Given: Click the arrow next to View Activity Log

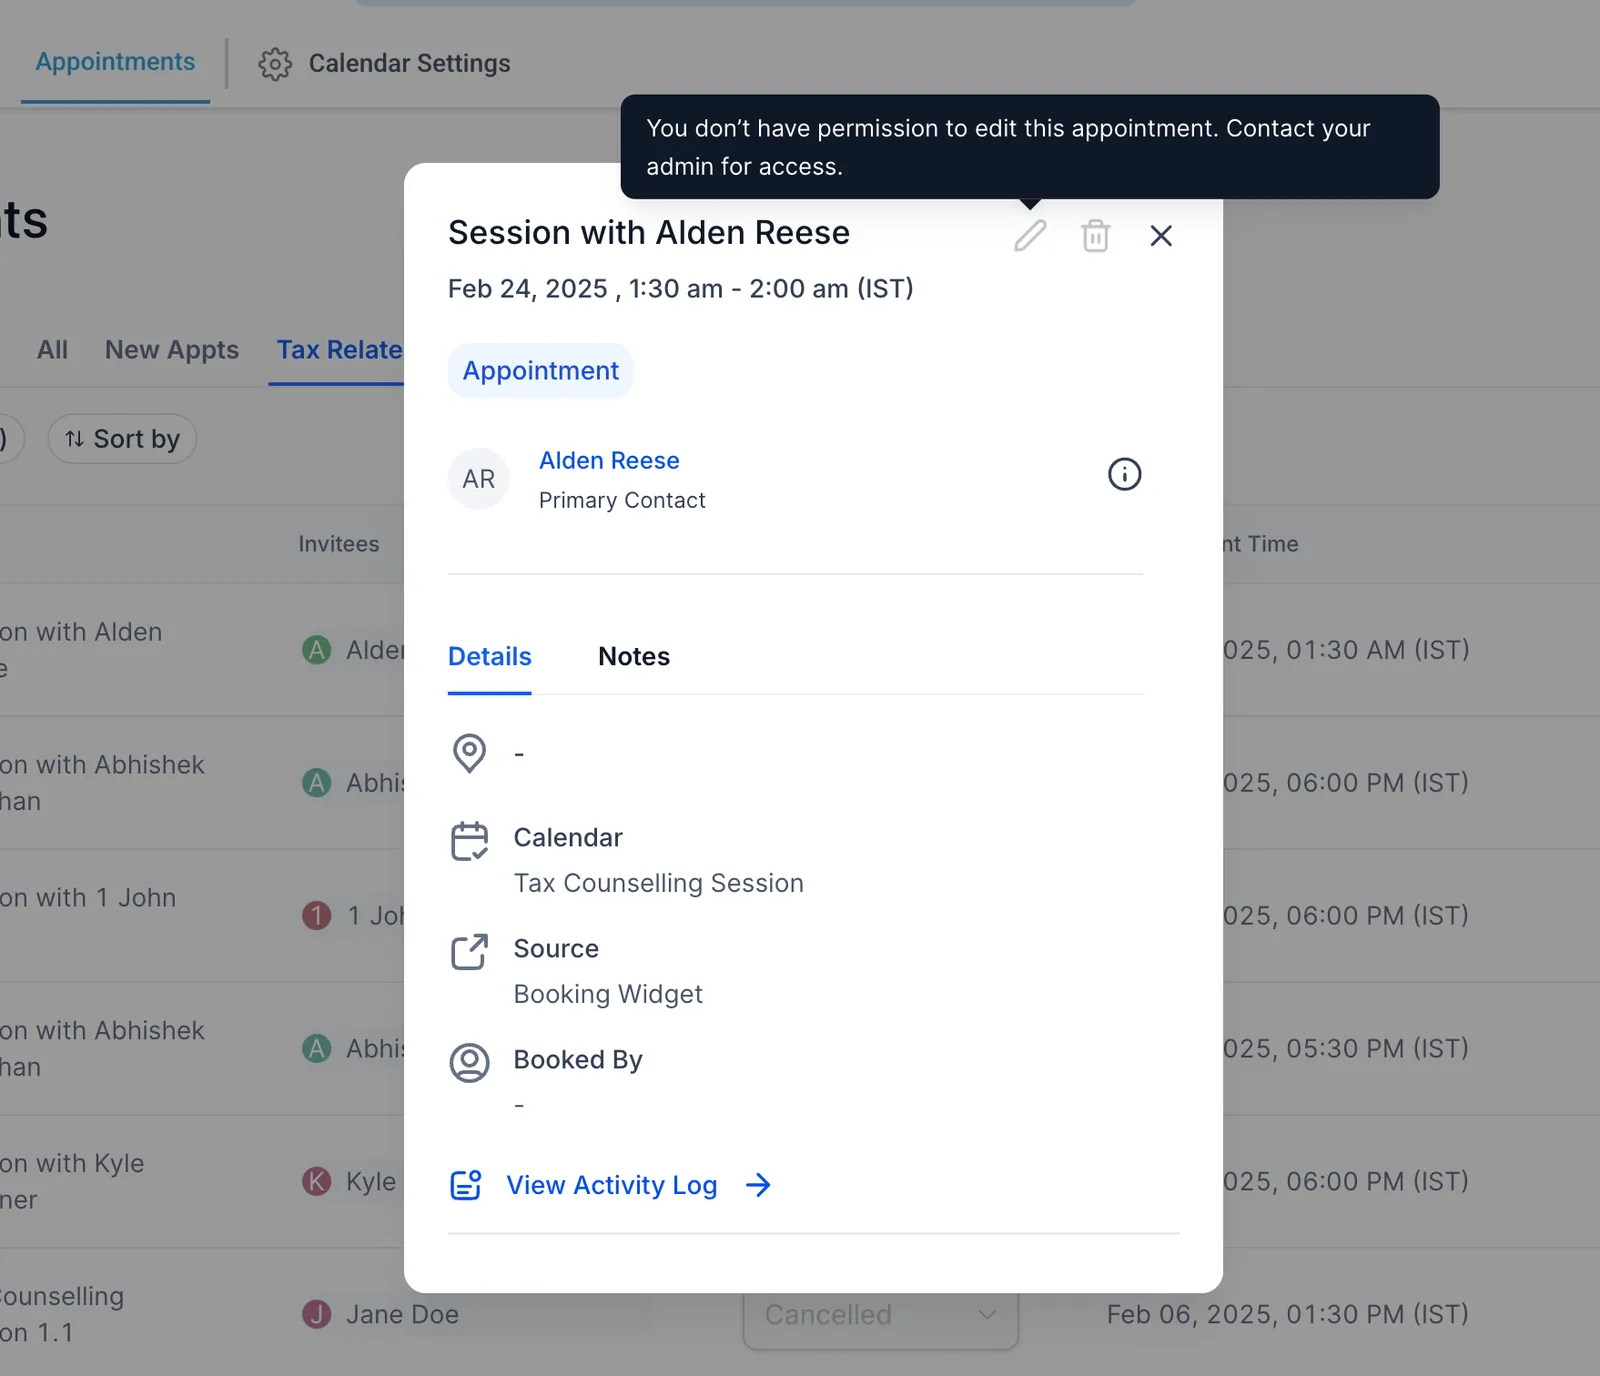Looking at the screenshot, I should point(758,1185).
